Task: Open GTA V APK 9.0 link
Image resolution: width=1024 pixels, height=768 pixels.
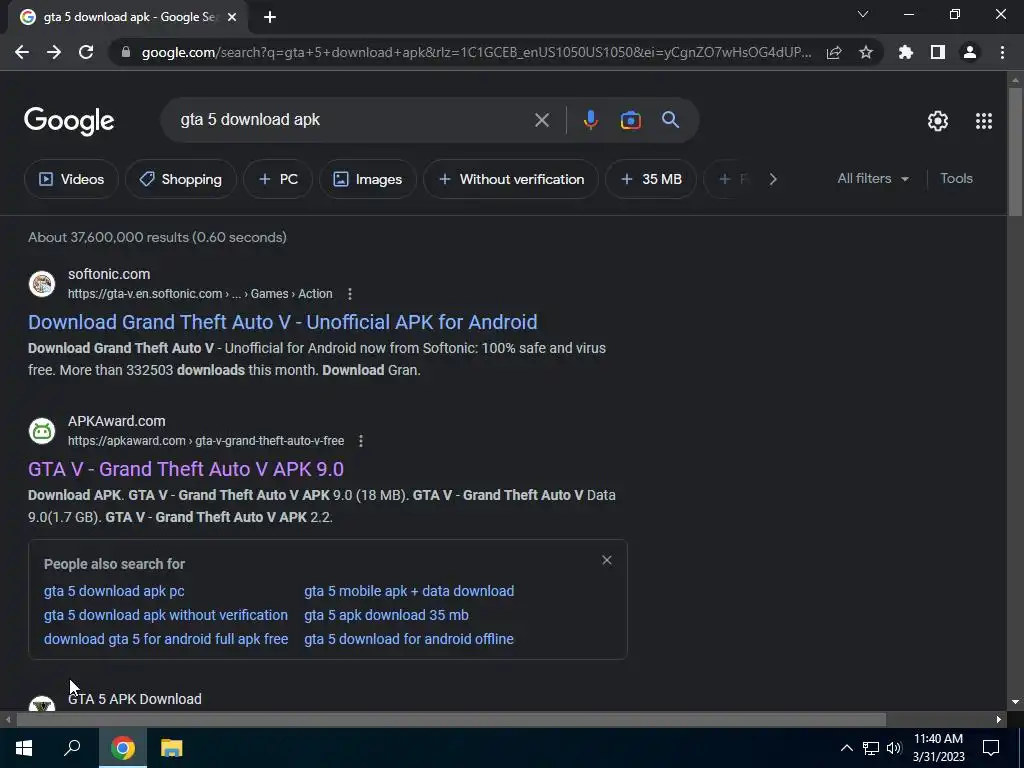Action: tap(186, 469)
